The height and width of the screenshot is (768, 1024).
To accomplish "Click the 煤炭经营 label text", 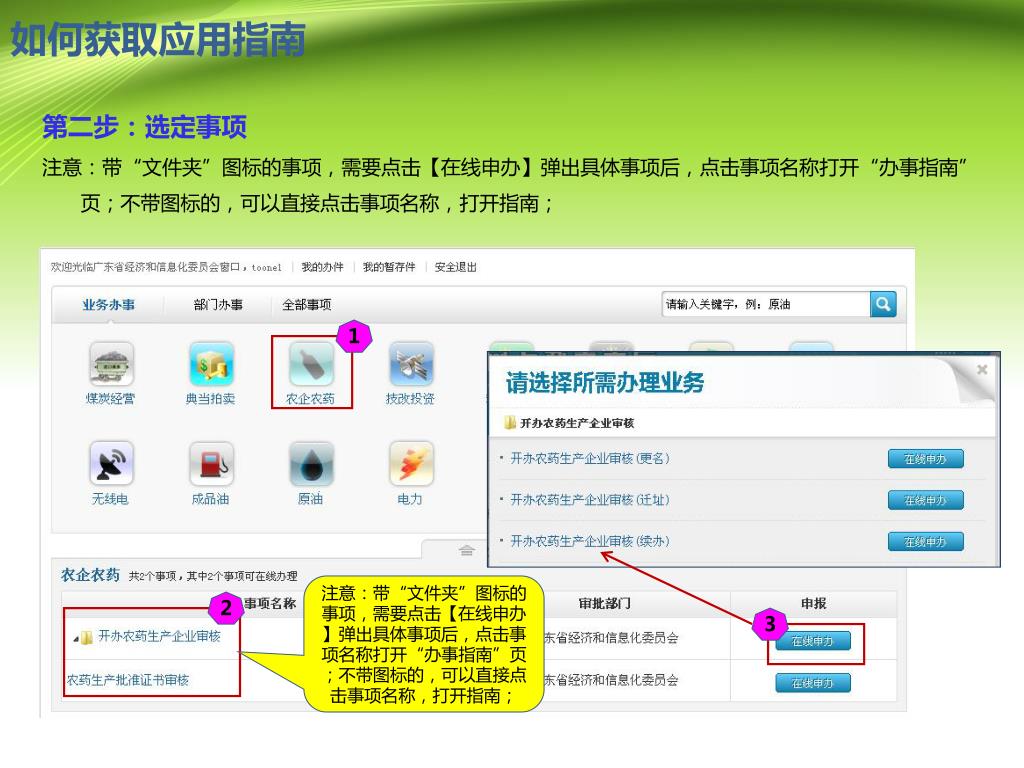I will [x=110, y=398].
